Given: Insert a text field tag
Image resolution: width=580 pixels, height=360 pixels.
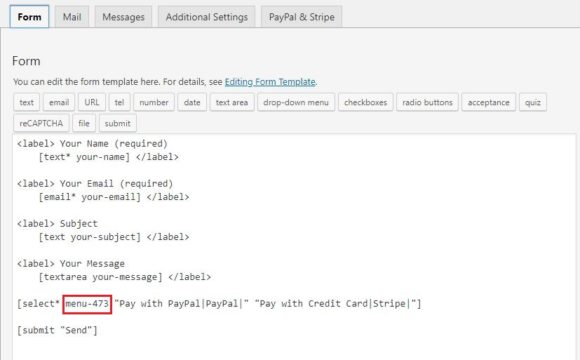Looking at the screenshot, I should [x=27, y=102].
